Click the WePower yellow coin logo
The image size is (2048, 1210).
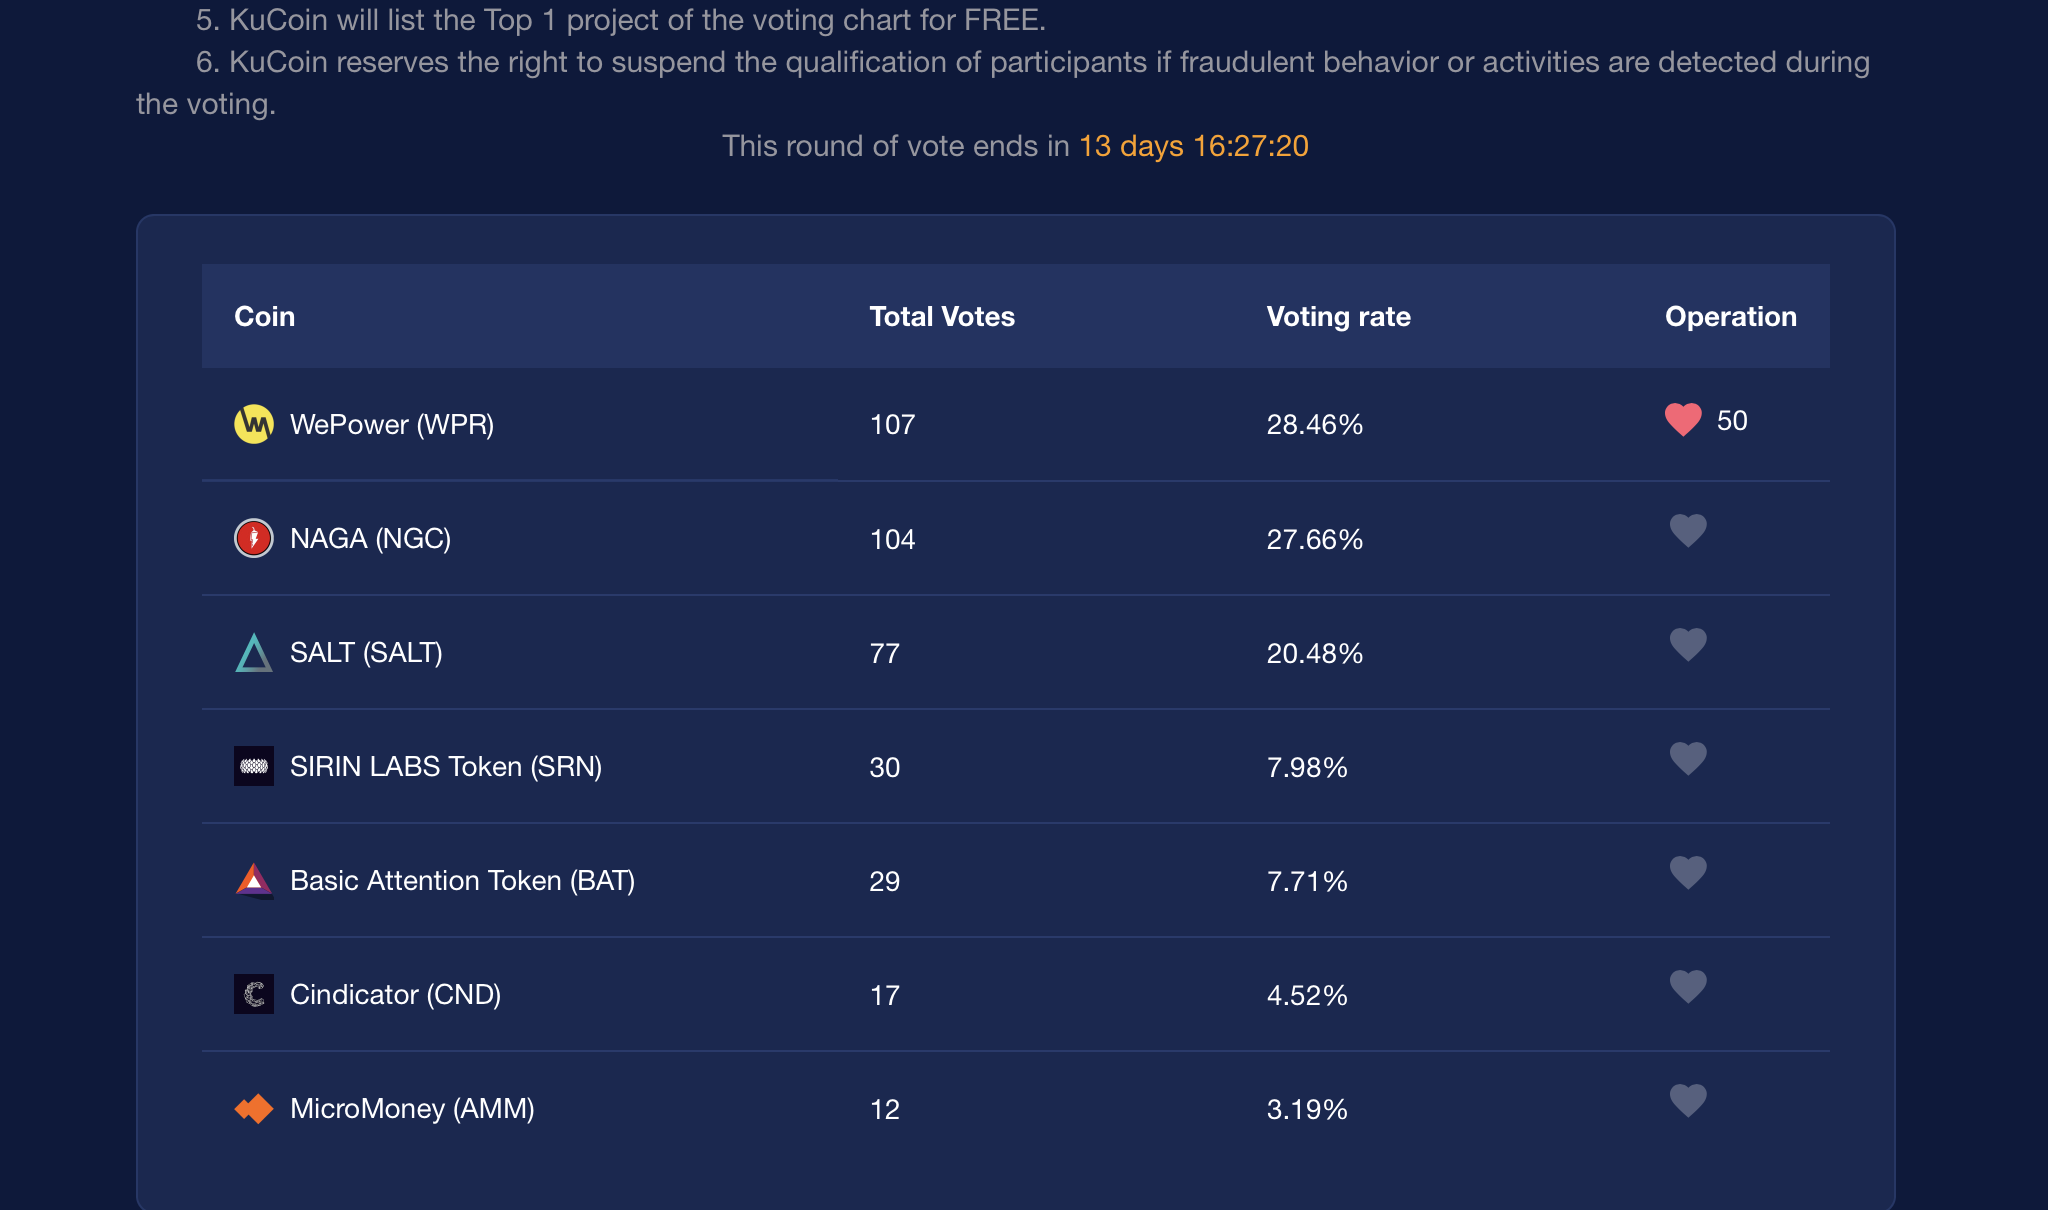coord(254,424)
